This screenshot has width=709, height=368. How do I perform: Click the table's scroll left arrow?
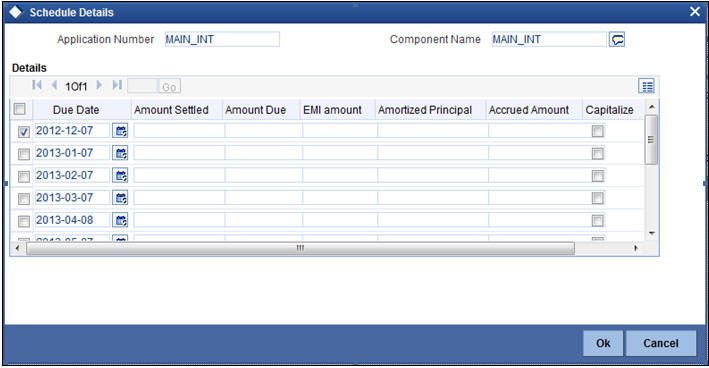coord(18,248)
